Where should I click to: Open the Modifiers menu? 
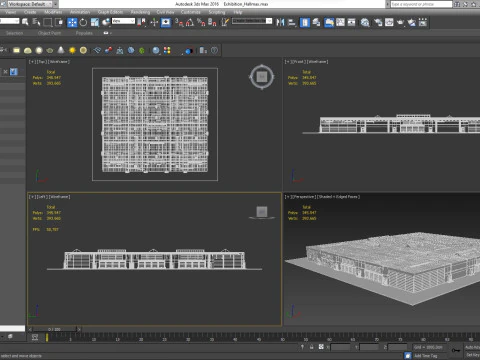(x=53, y=12)
